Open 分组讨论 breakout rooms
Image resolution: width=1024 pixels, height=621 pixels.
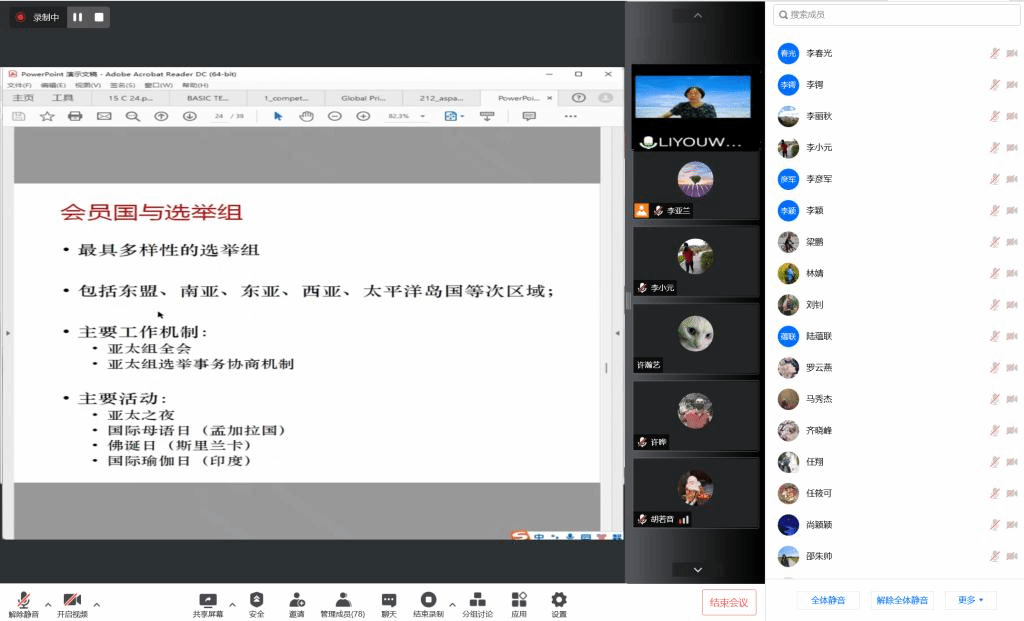pos(477,604)
